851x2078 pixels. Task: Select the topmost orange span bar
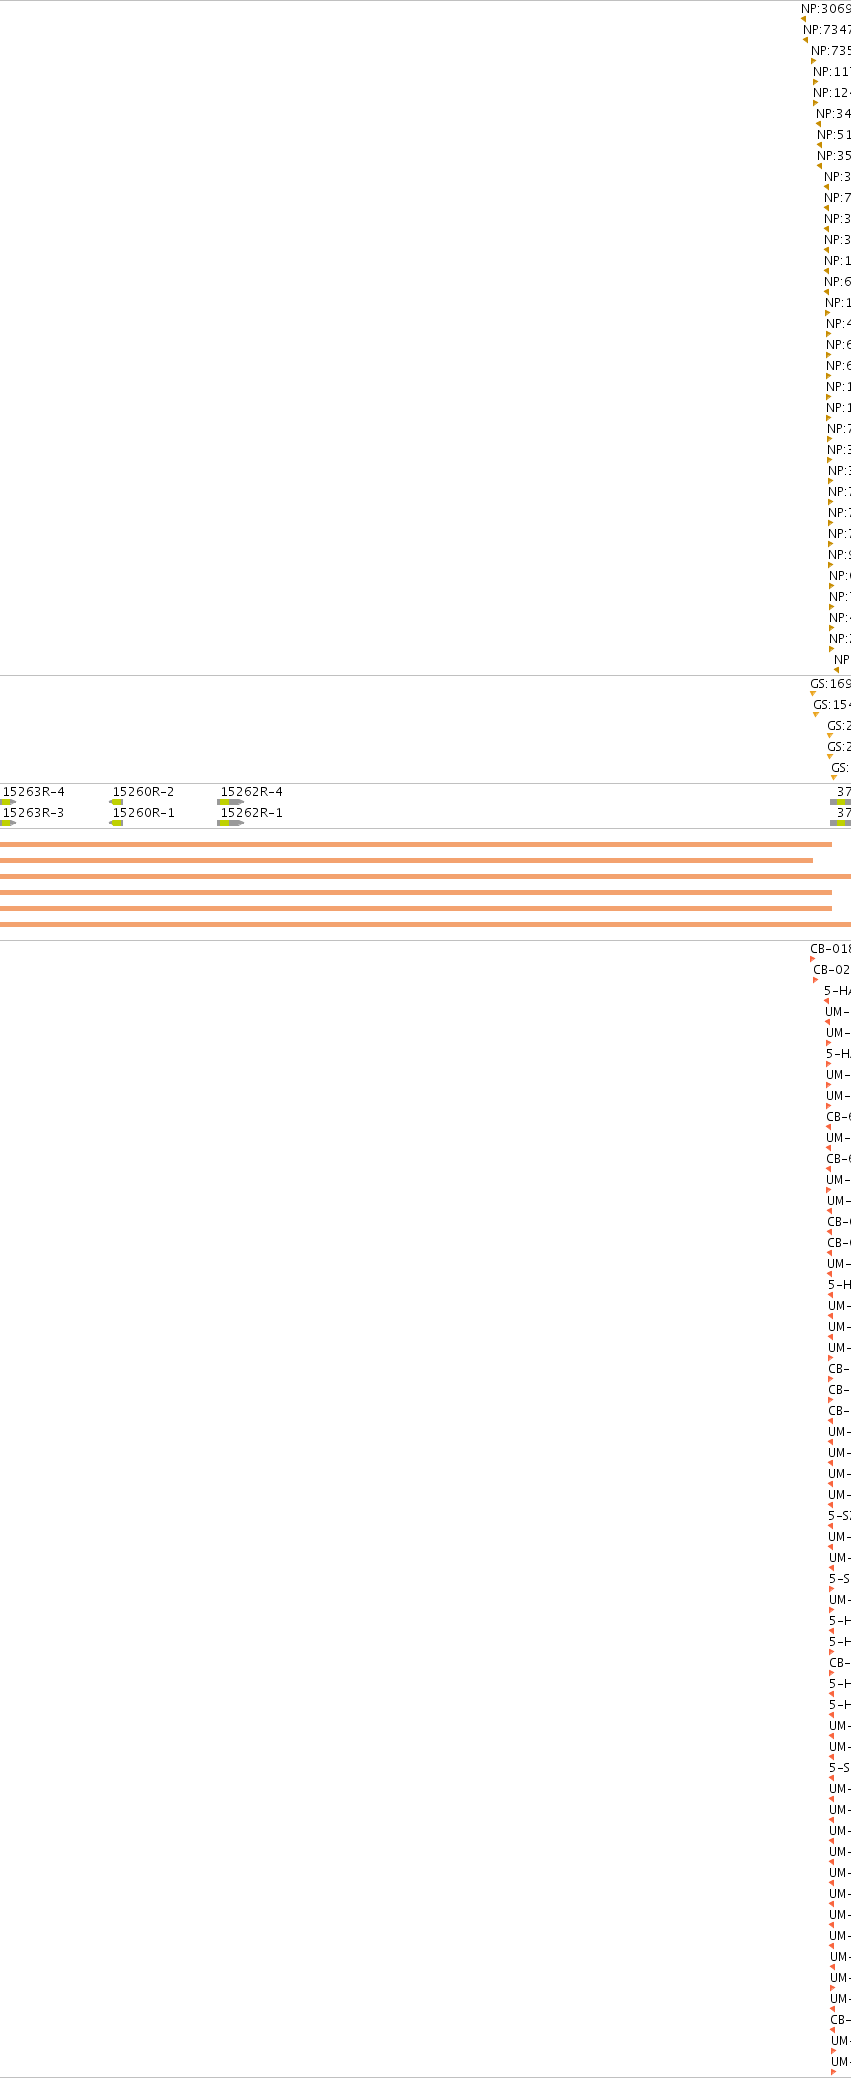point(416,844)
